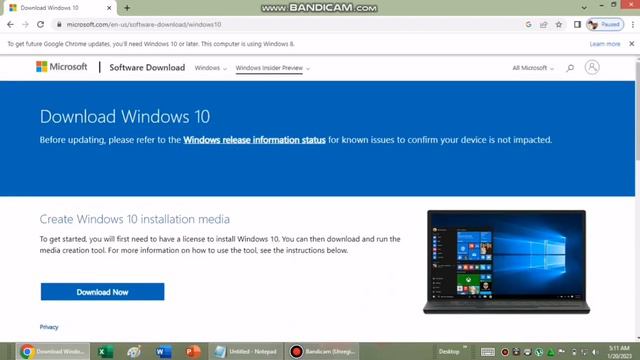Switch to Chrome in the taskbar
The height and width of the screenshot is (360, 640).
pyautogui.click(x=53, y=351)
